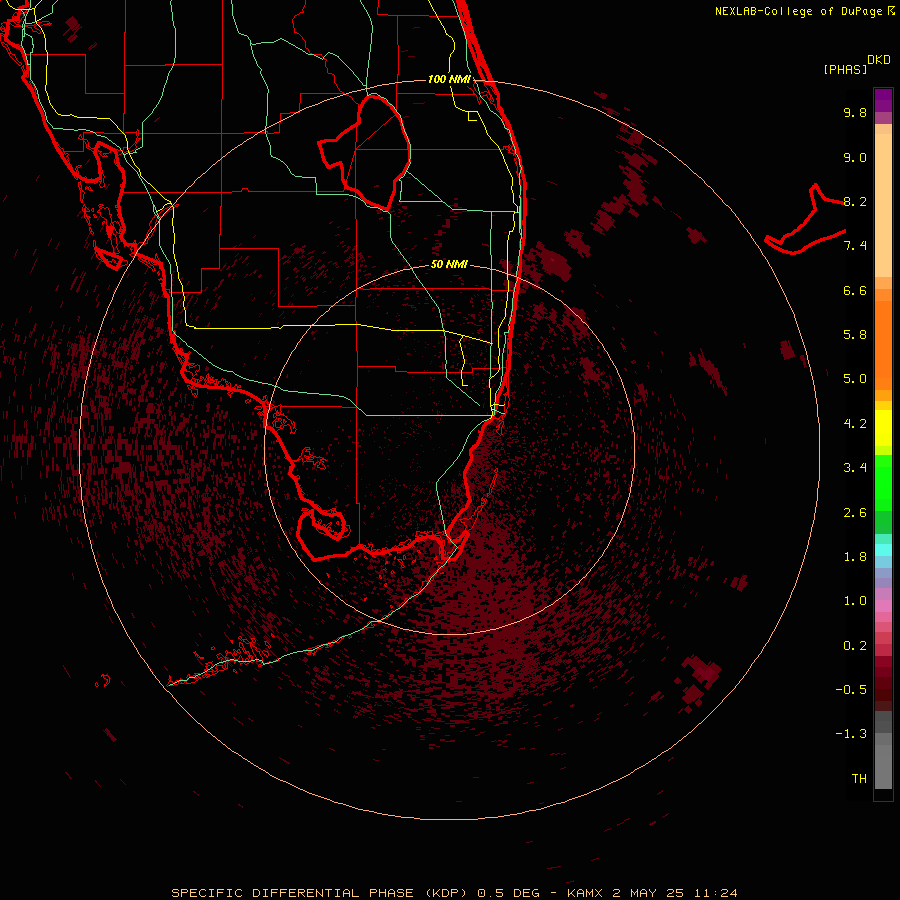
Task: Click the cyan segment of the color bar
Action: (x=883, y=550)
